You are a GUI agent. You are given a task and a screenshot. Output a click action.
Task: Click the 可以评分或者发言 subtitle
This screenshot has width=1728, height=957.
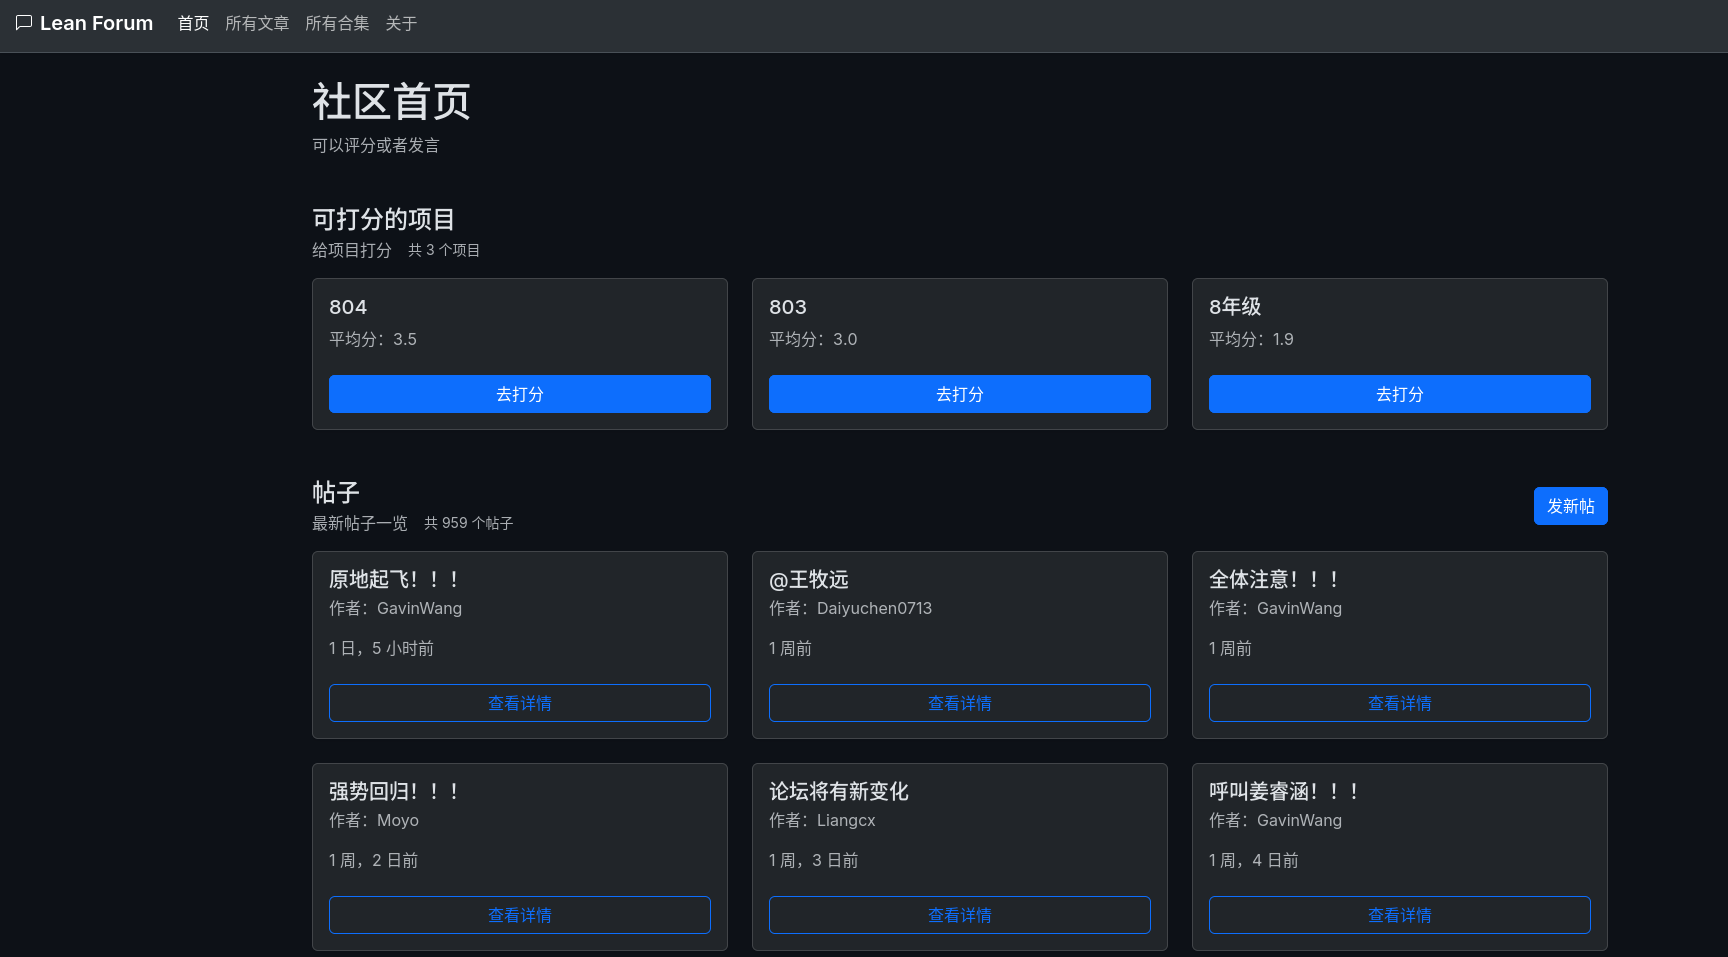(376, 145)
